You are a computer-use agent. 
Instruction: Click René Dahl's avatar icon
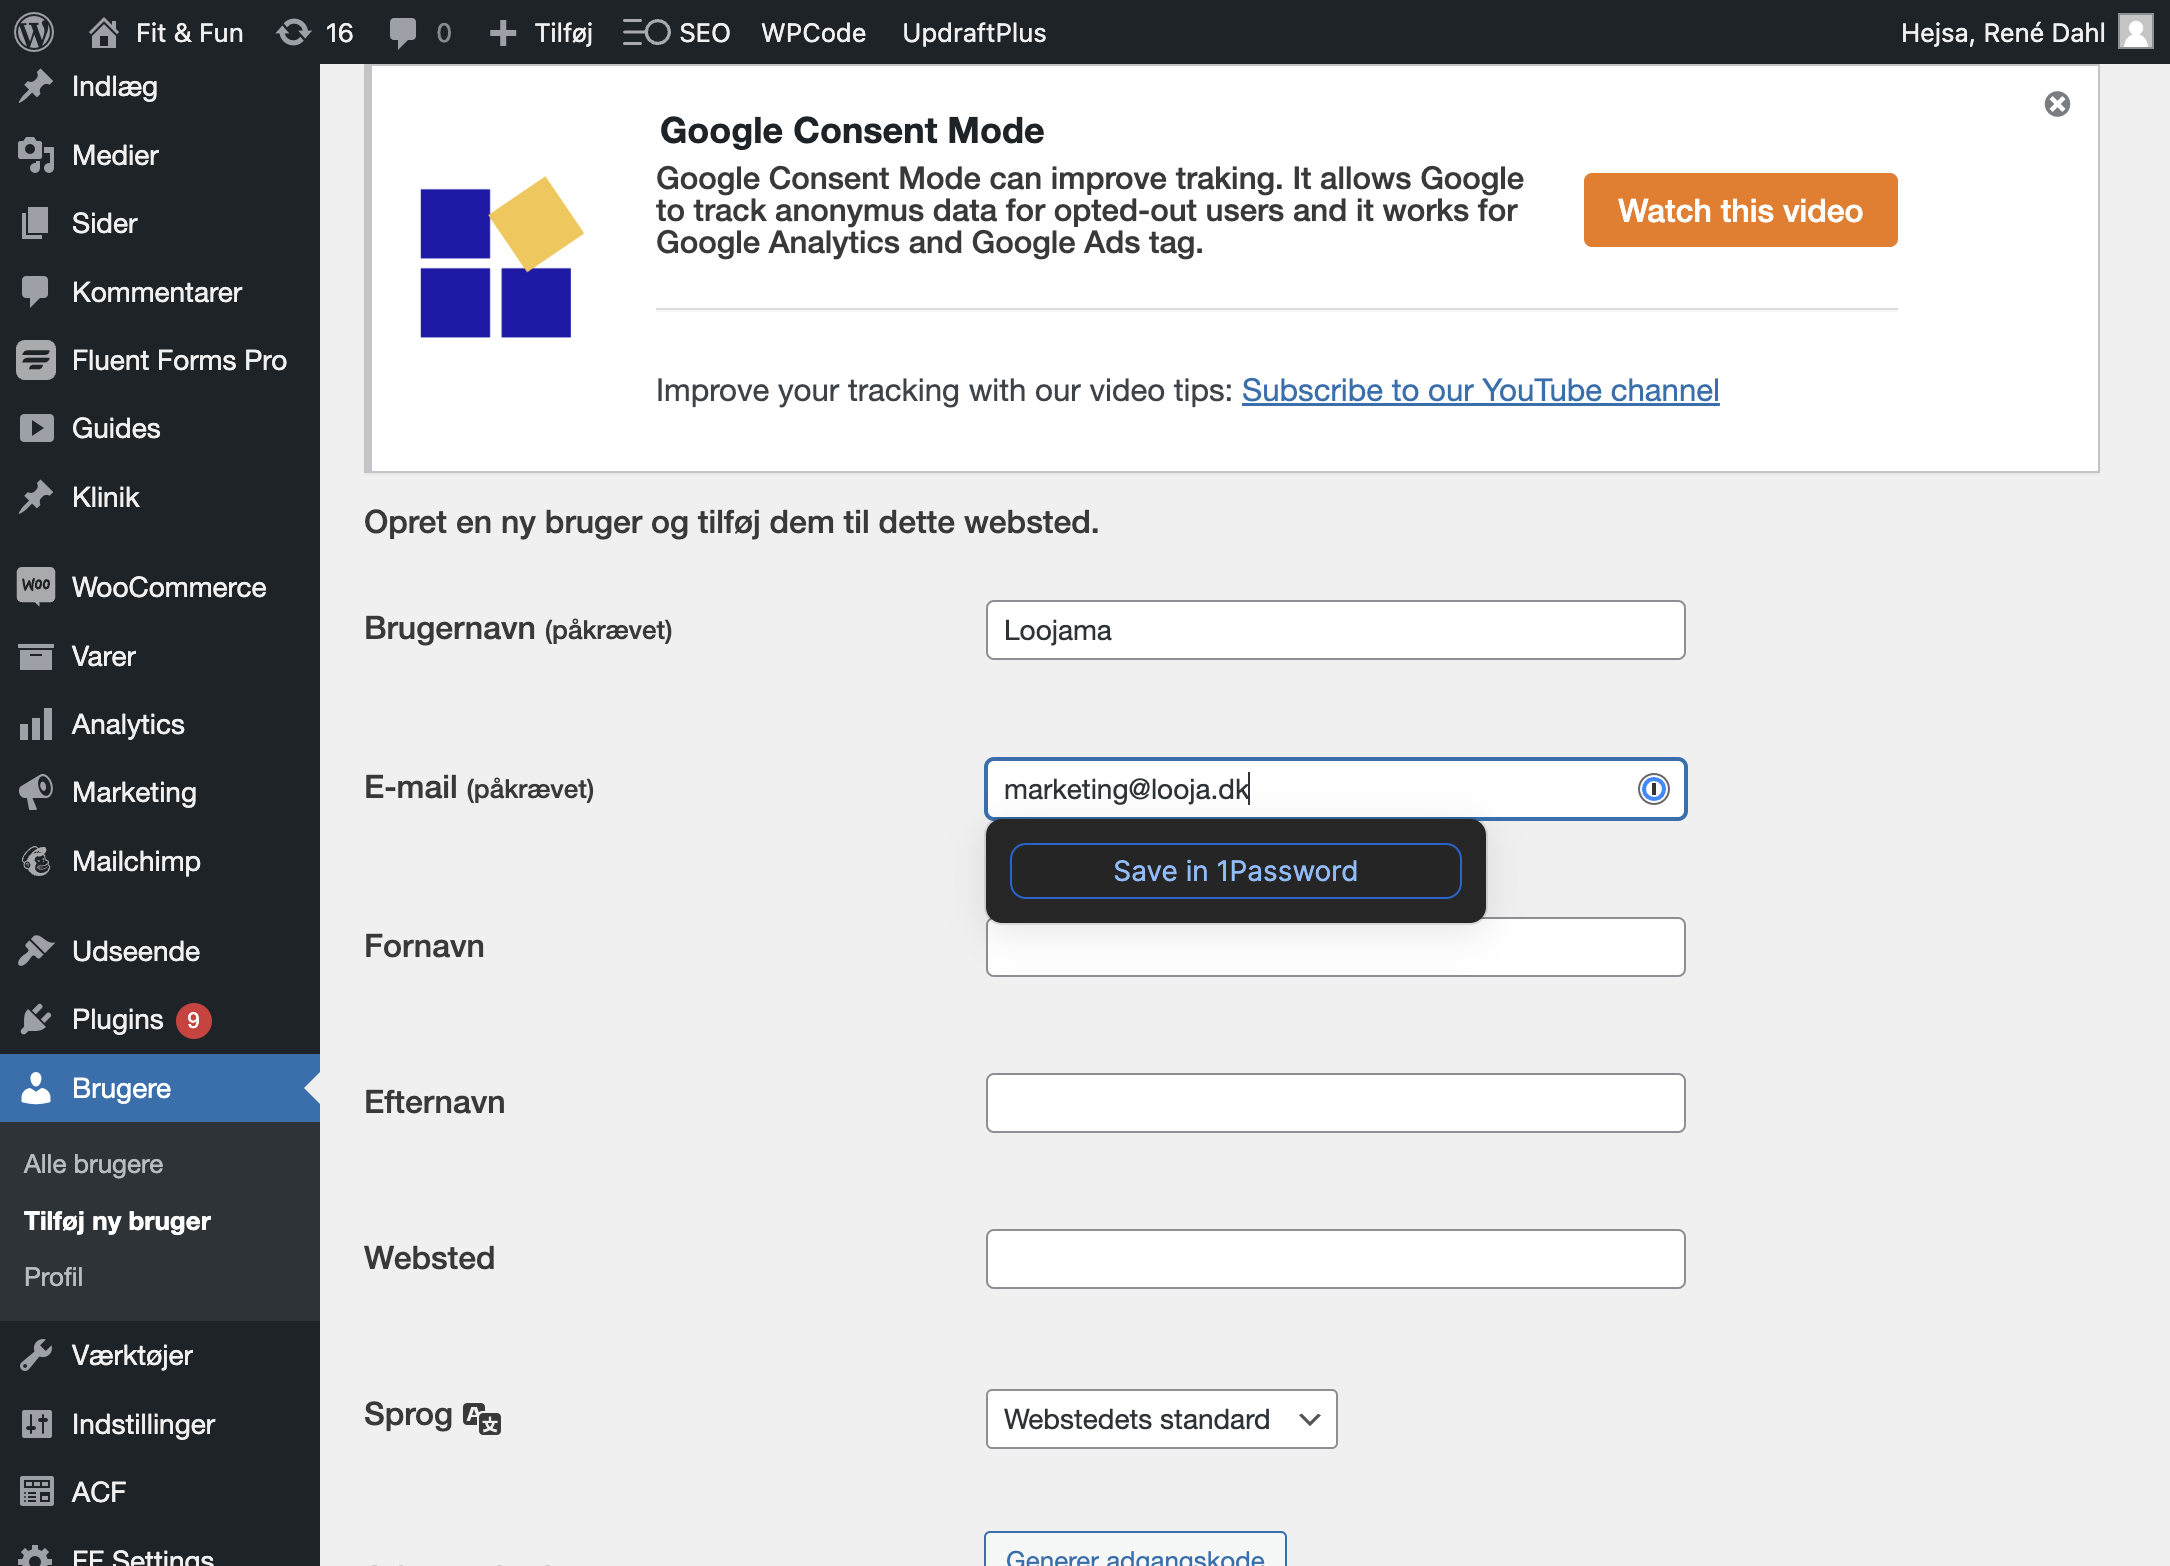[2135, 32]
